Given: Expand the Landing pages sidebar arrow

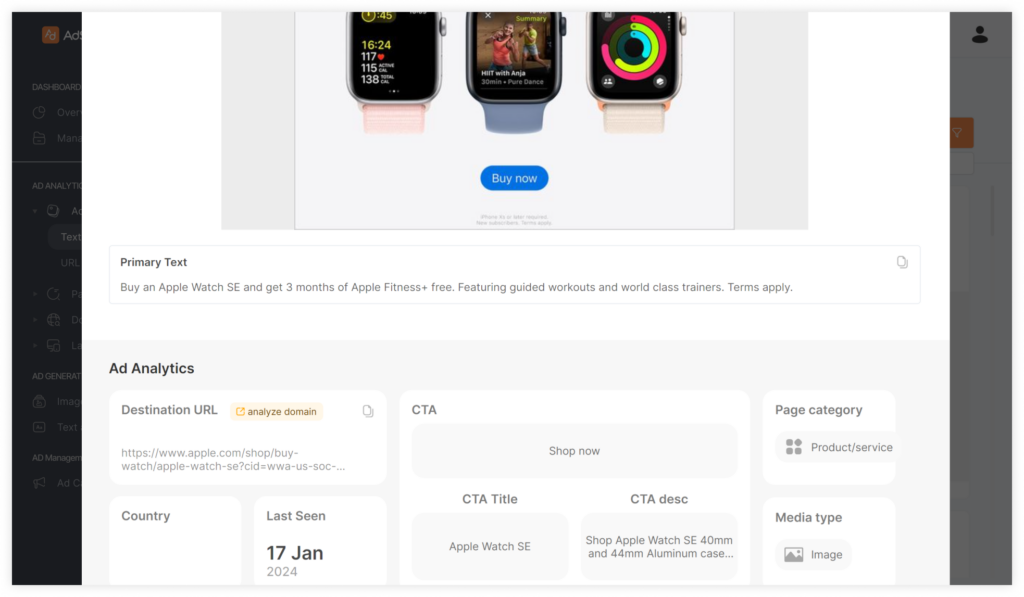Looking at the screenshot, I should (x=35, y=345).
